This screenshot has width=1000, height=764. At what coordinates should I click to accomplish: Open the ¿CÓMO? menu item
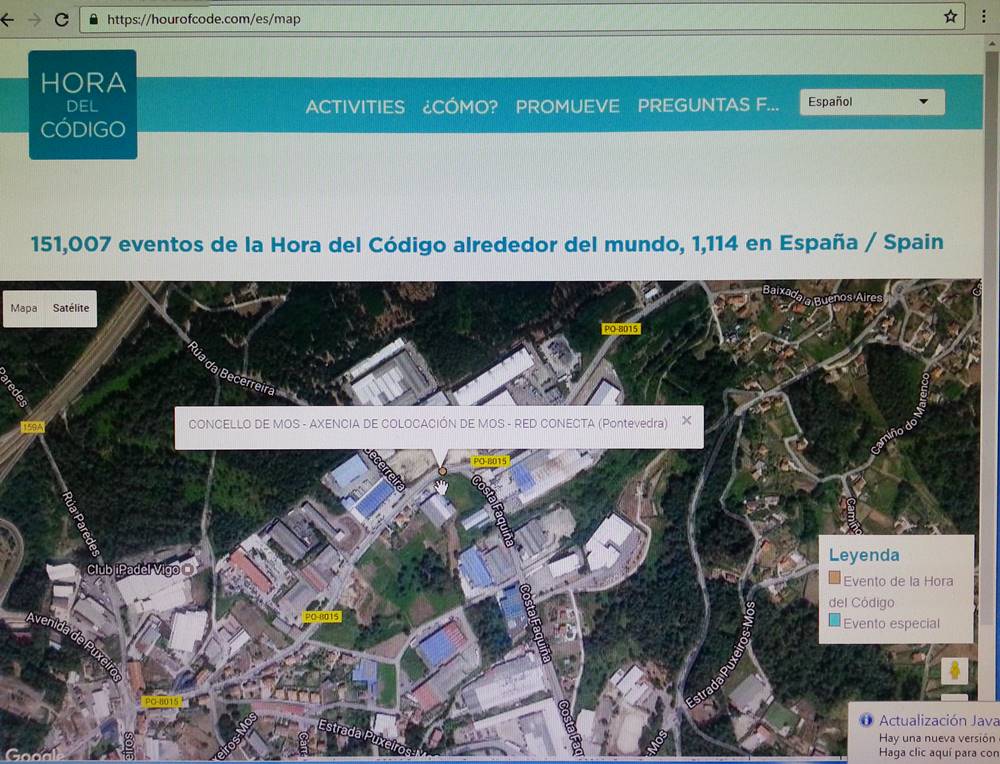[x=460, y=107]
